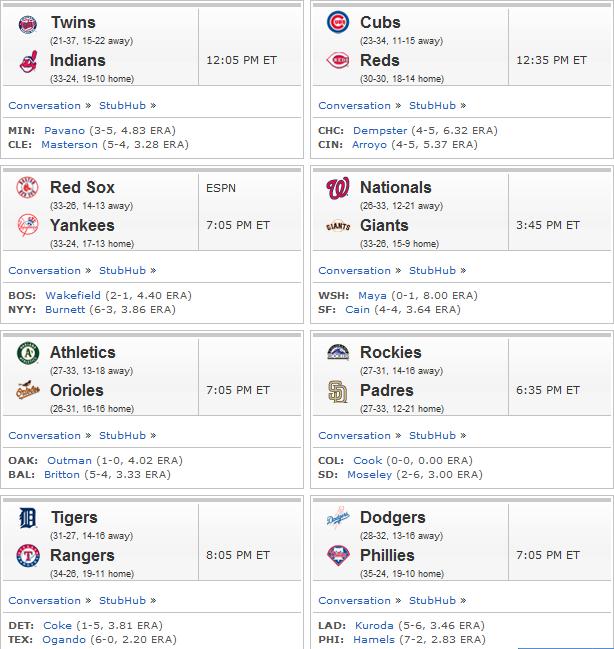The height and width of the screenshot is (649, 614).
Task: Open Britton's player page link
Action: [x=62, y=474]
